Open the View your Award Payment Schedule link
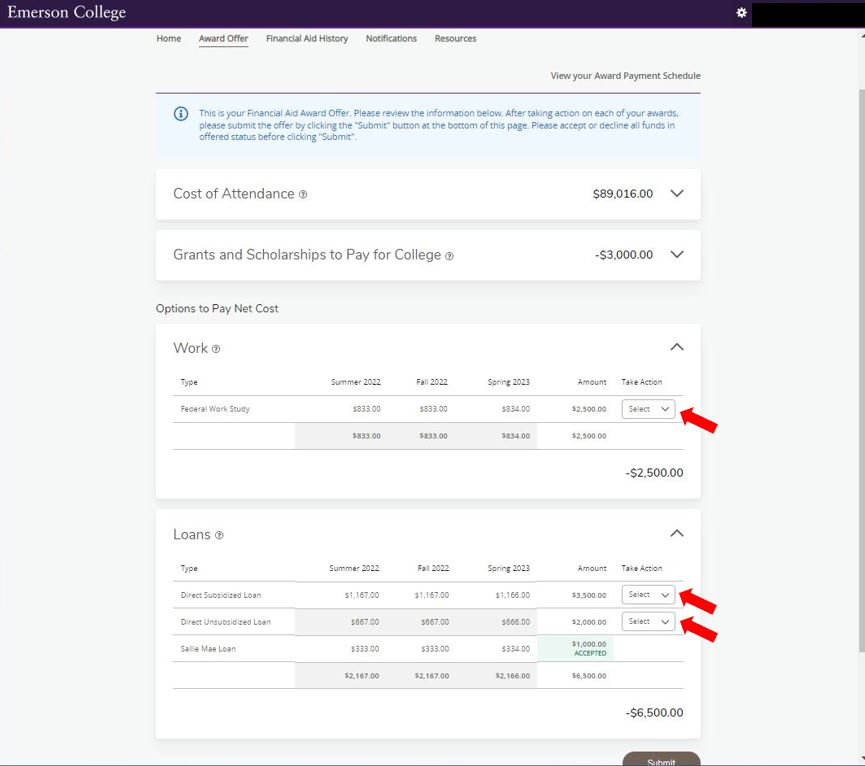 tap(625, 76)
